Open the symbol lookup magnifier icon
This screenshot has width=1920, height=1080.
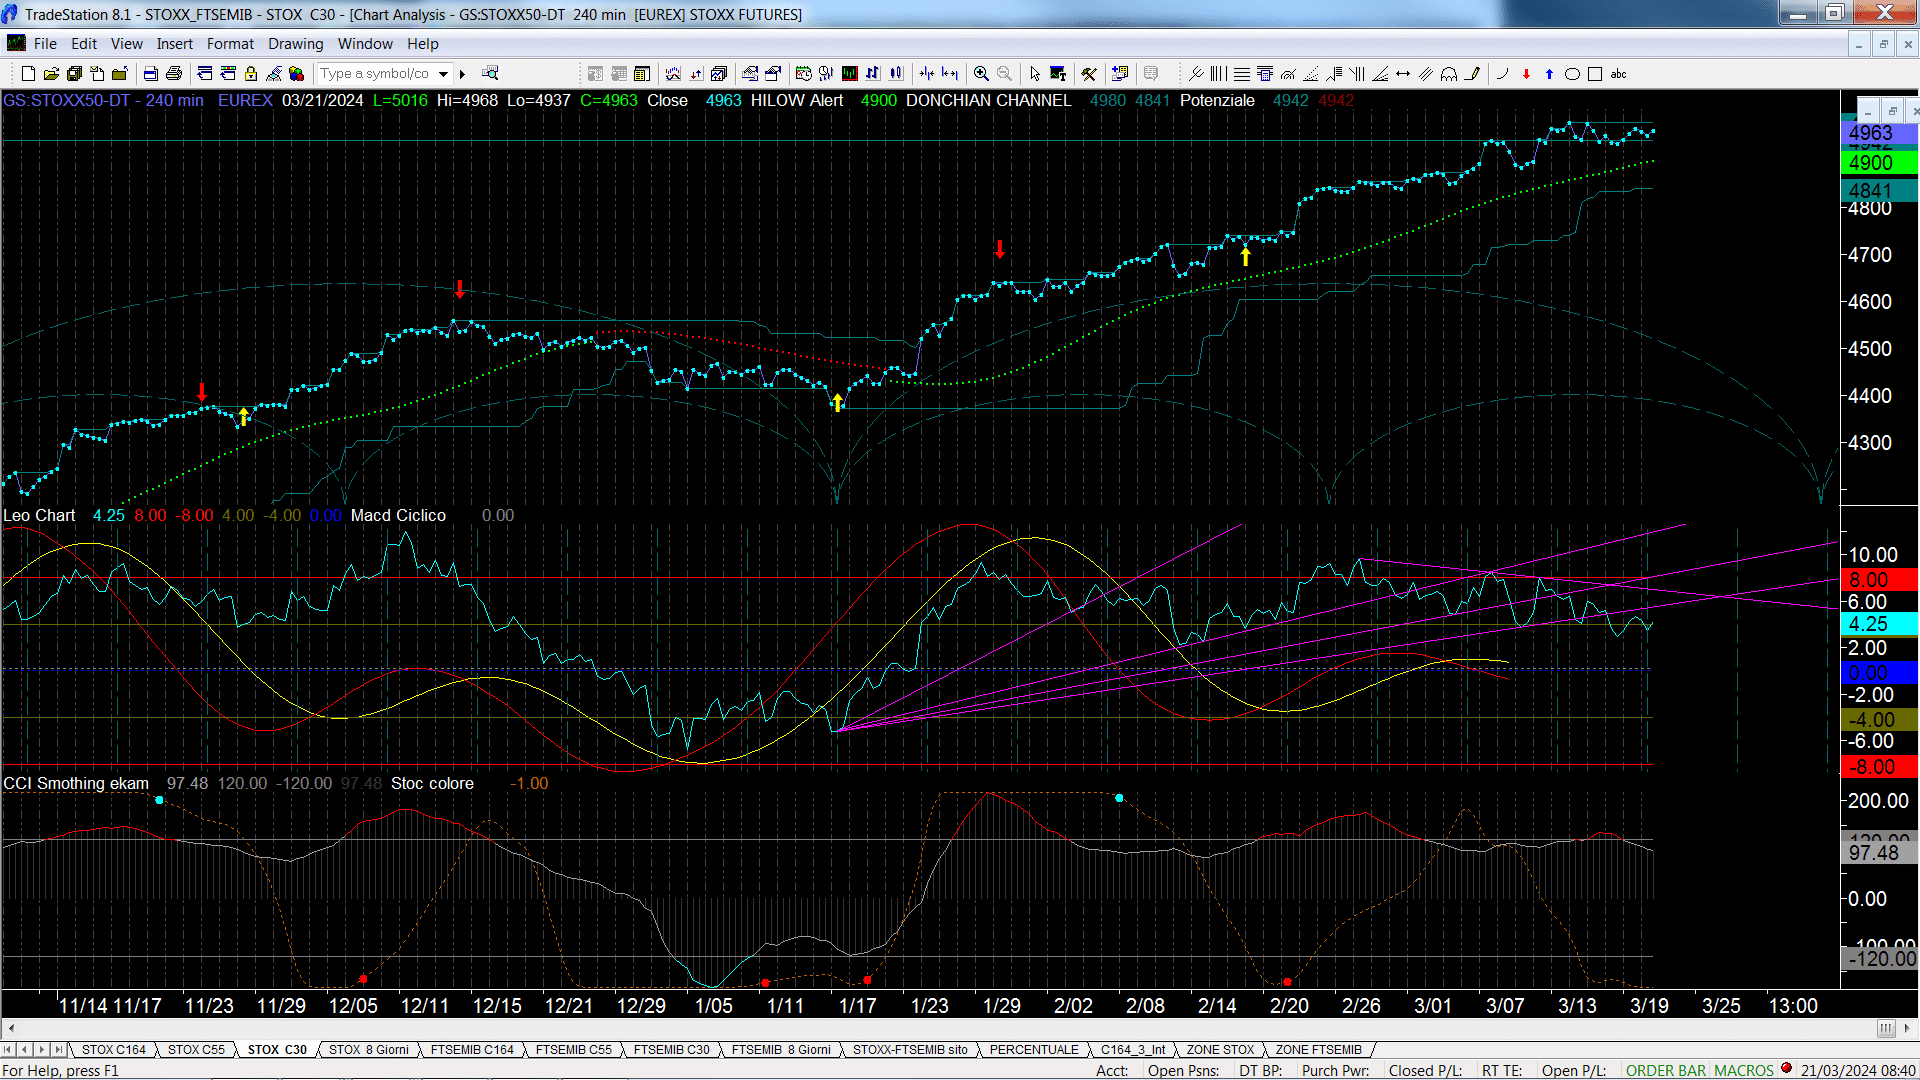click(490, 73)
